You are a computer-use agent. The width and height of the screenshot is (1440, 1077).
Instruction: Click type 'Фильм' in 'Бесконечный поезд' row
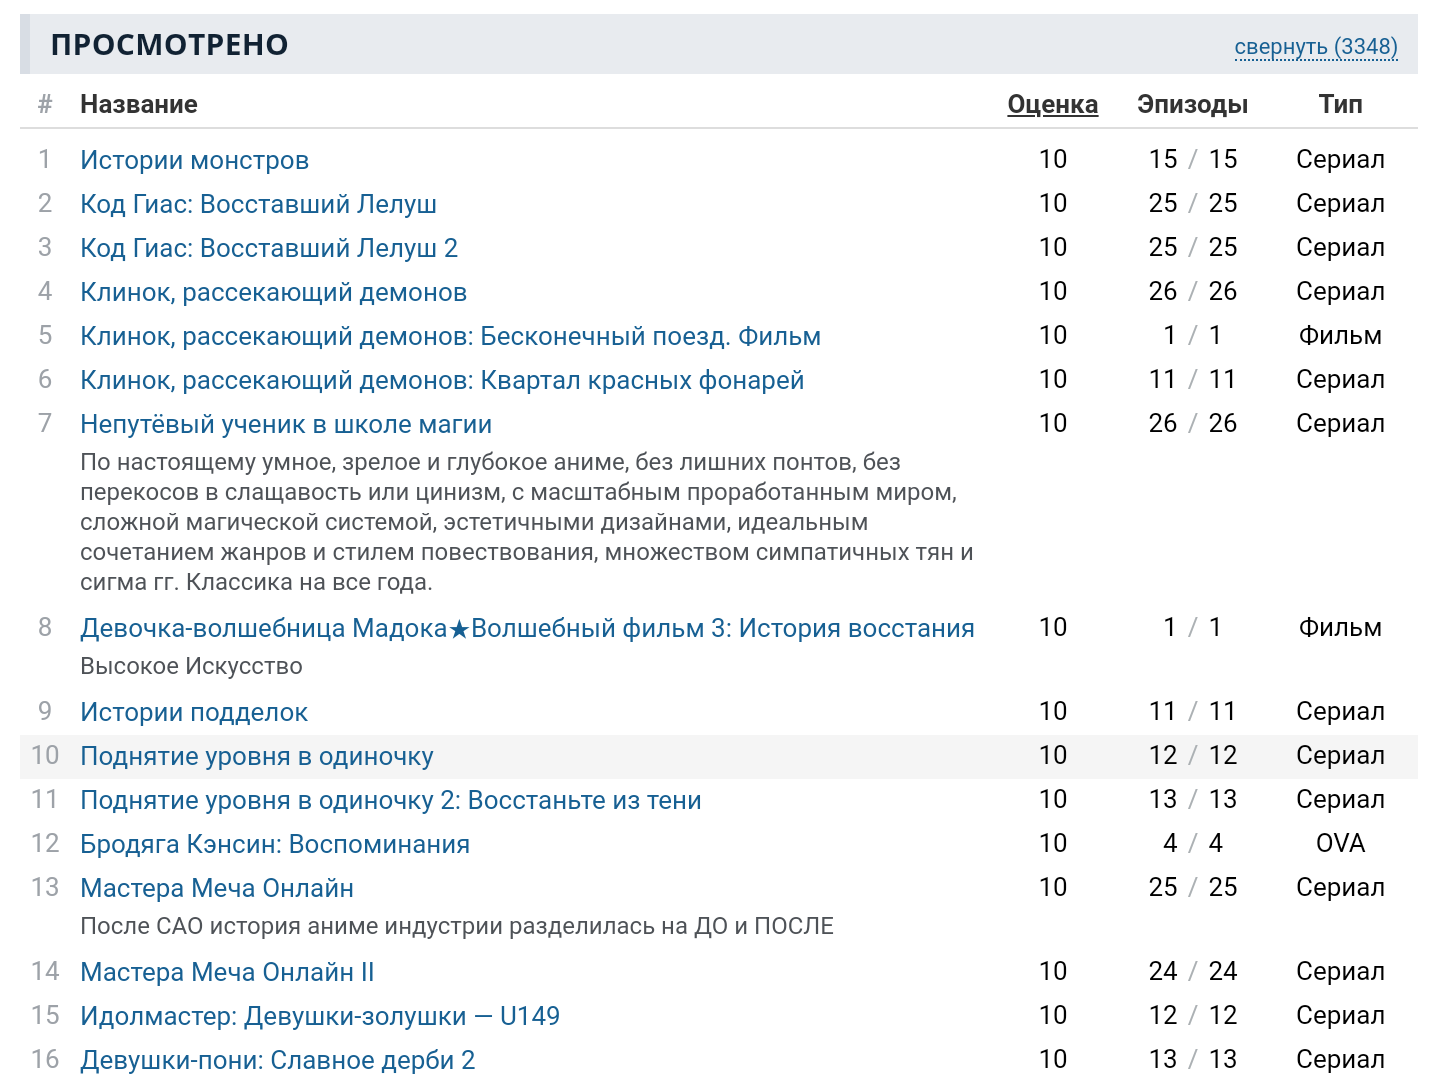(x=1340, y=335)
